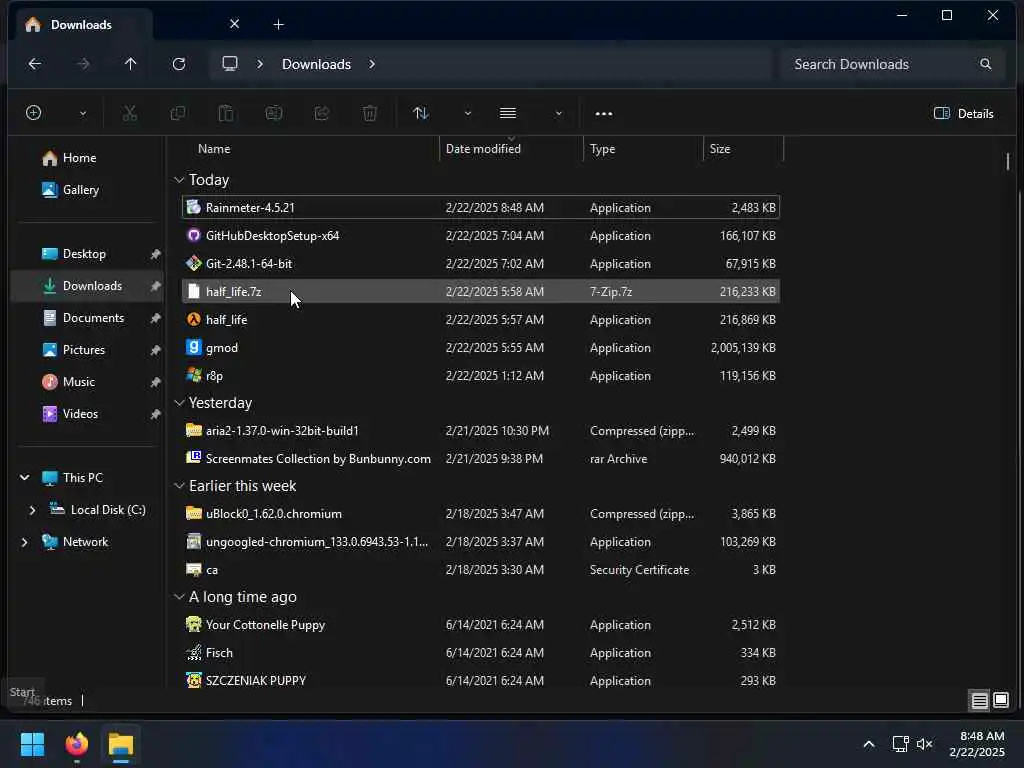Sort by the Type column header
This screenshot has height=768, width=1024.
pos(643,149)
